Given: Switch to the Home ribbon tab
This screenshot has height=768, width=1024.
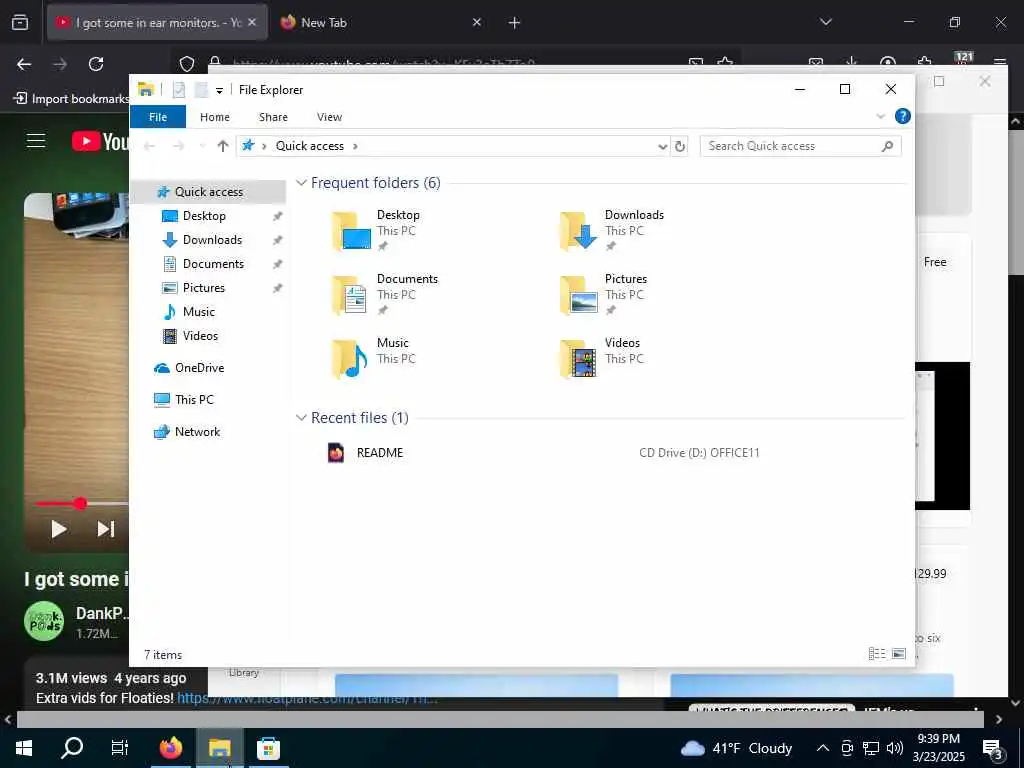Looking at the screenshot, I should [x=215, y=117].
